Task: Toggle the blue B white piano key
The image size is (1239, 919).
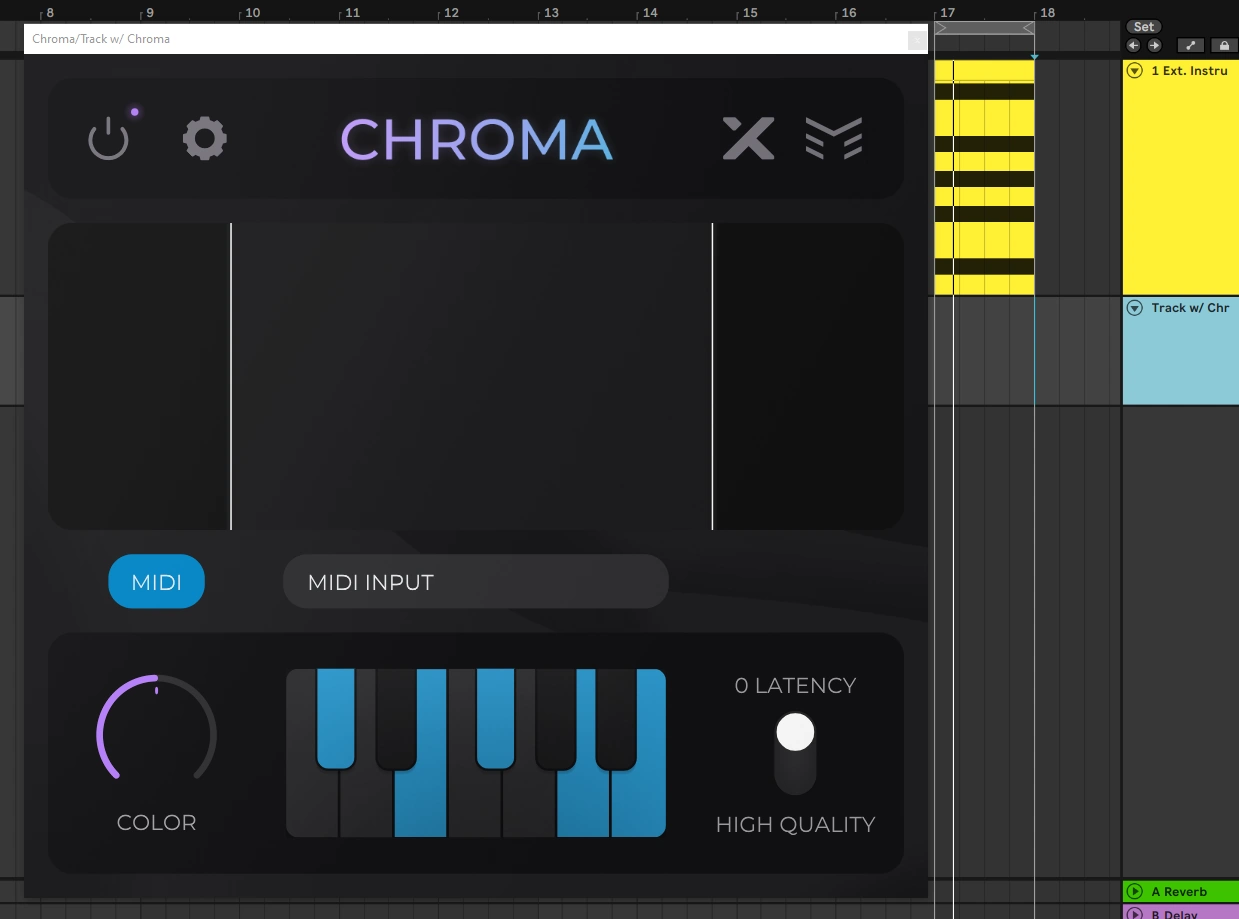Action: coord(640,805)
